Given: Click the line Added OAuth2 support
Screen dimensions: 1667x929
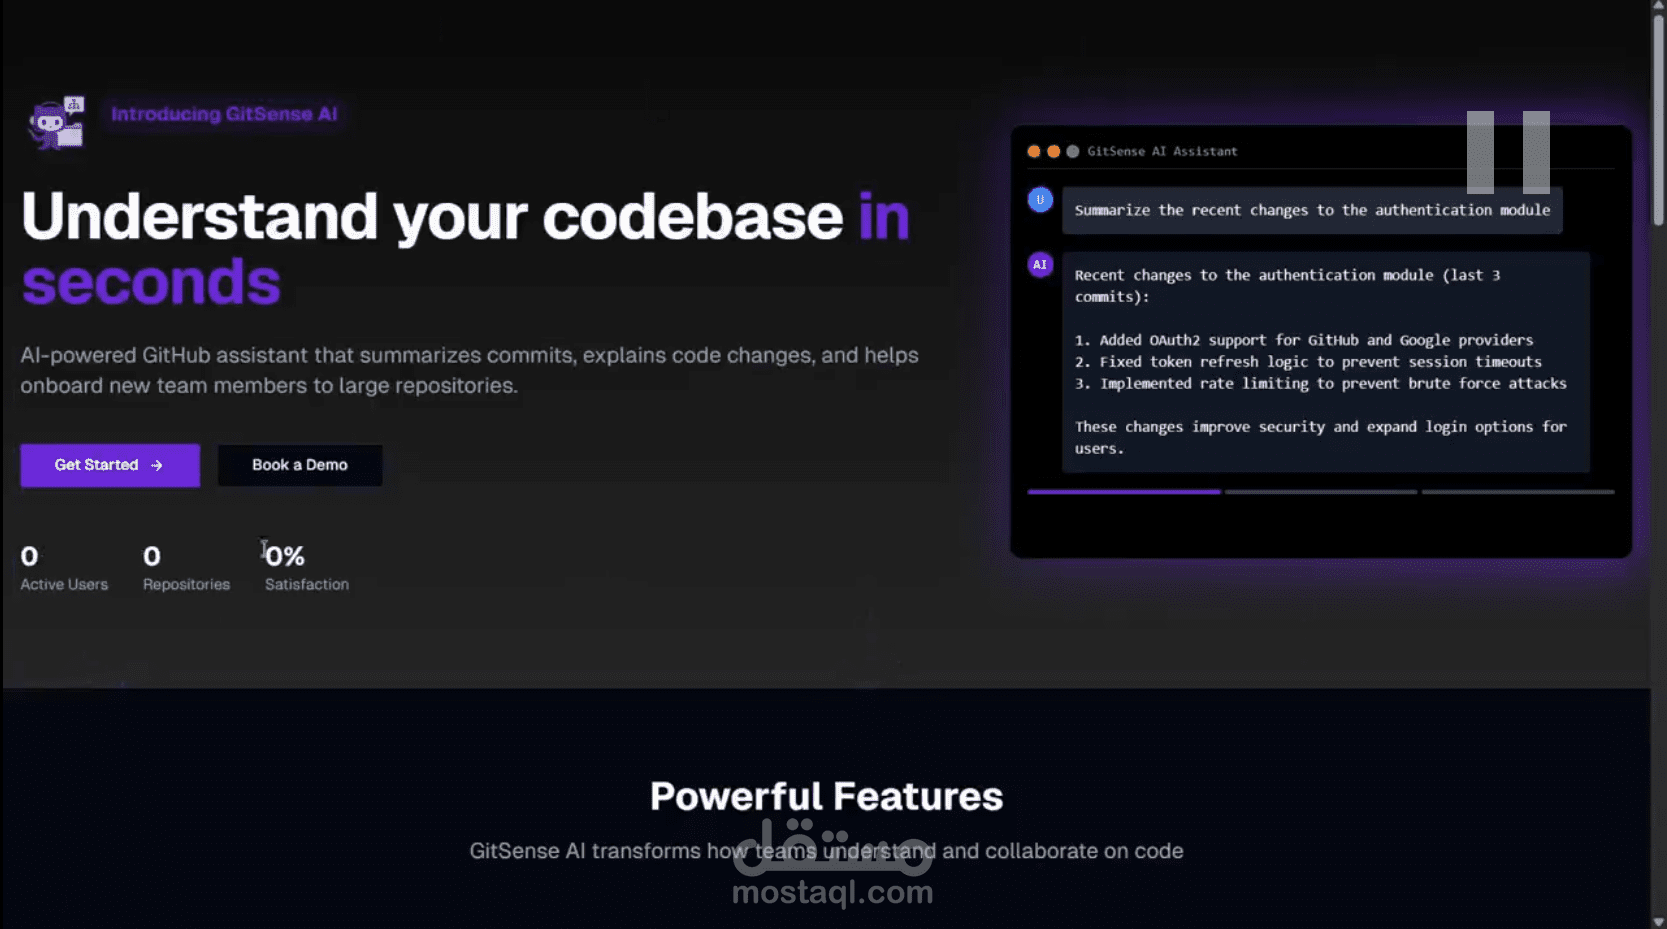Looking at the screenshot, I should [1304, 340].
